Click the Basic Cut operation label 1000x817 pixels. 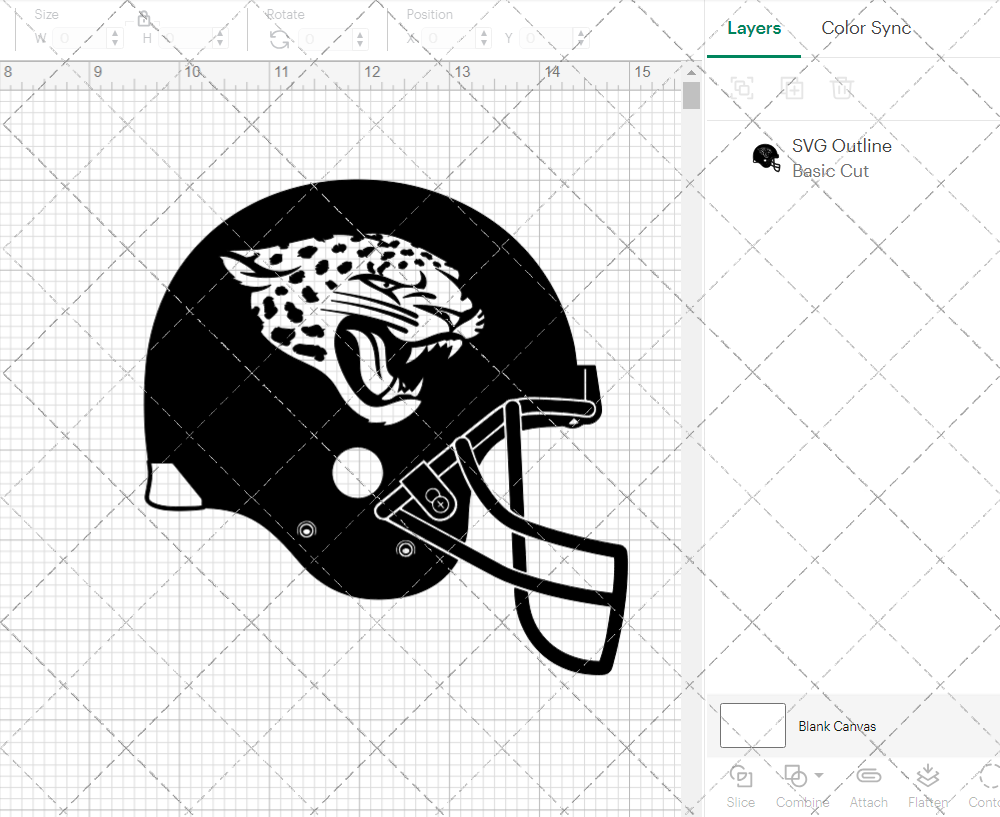(830, 171)
